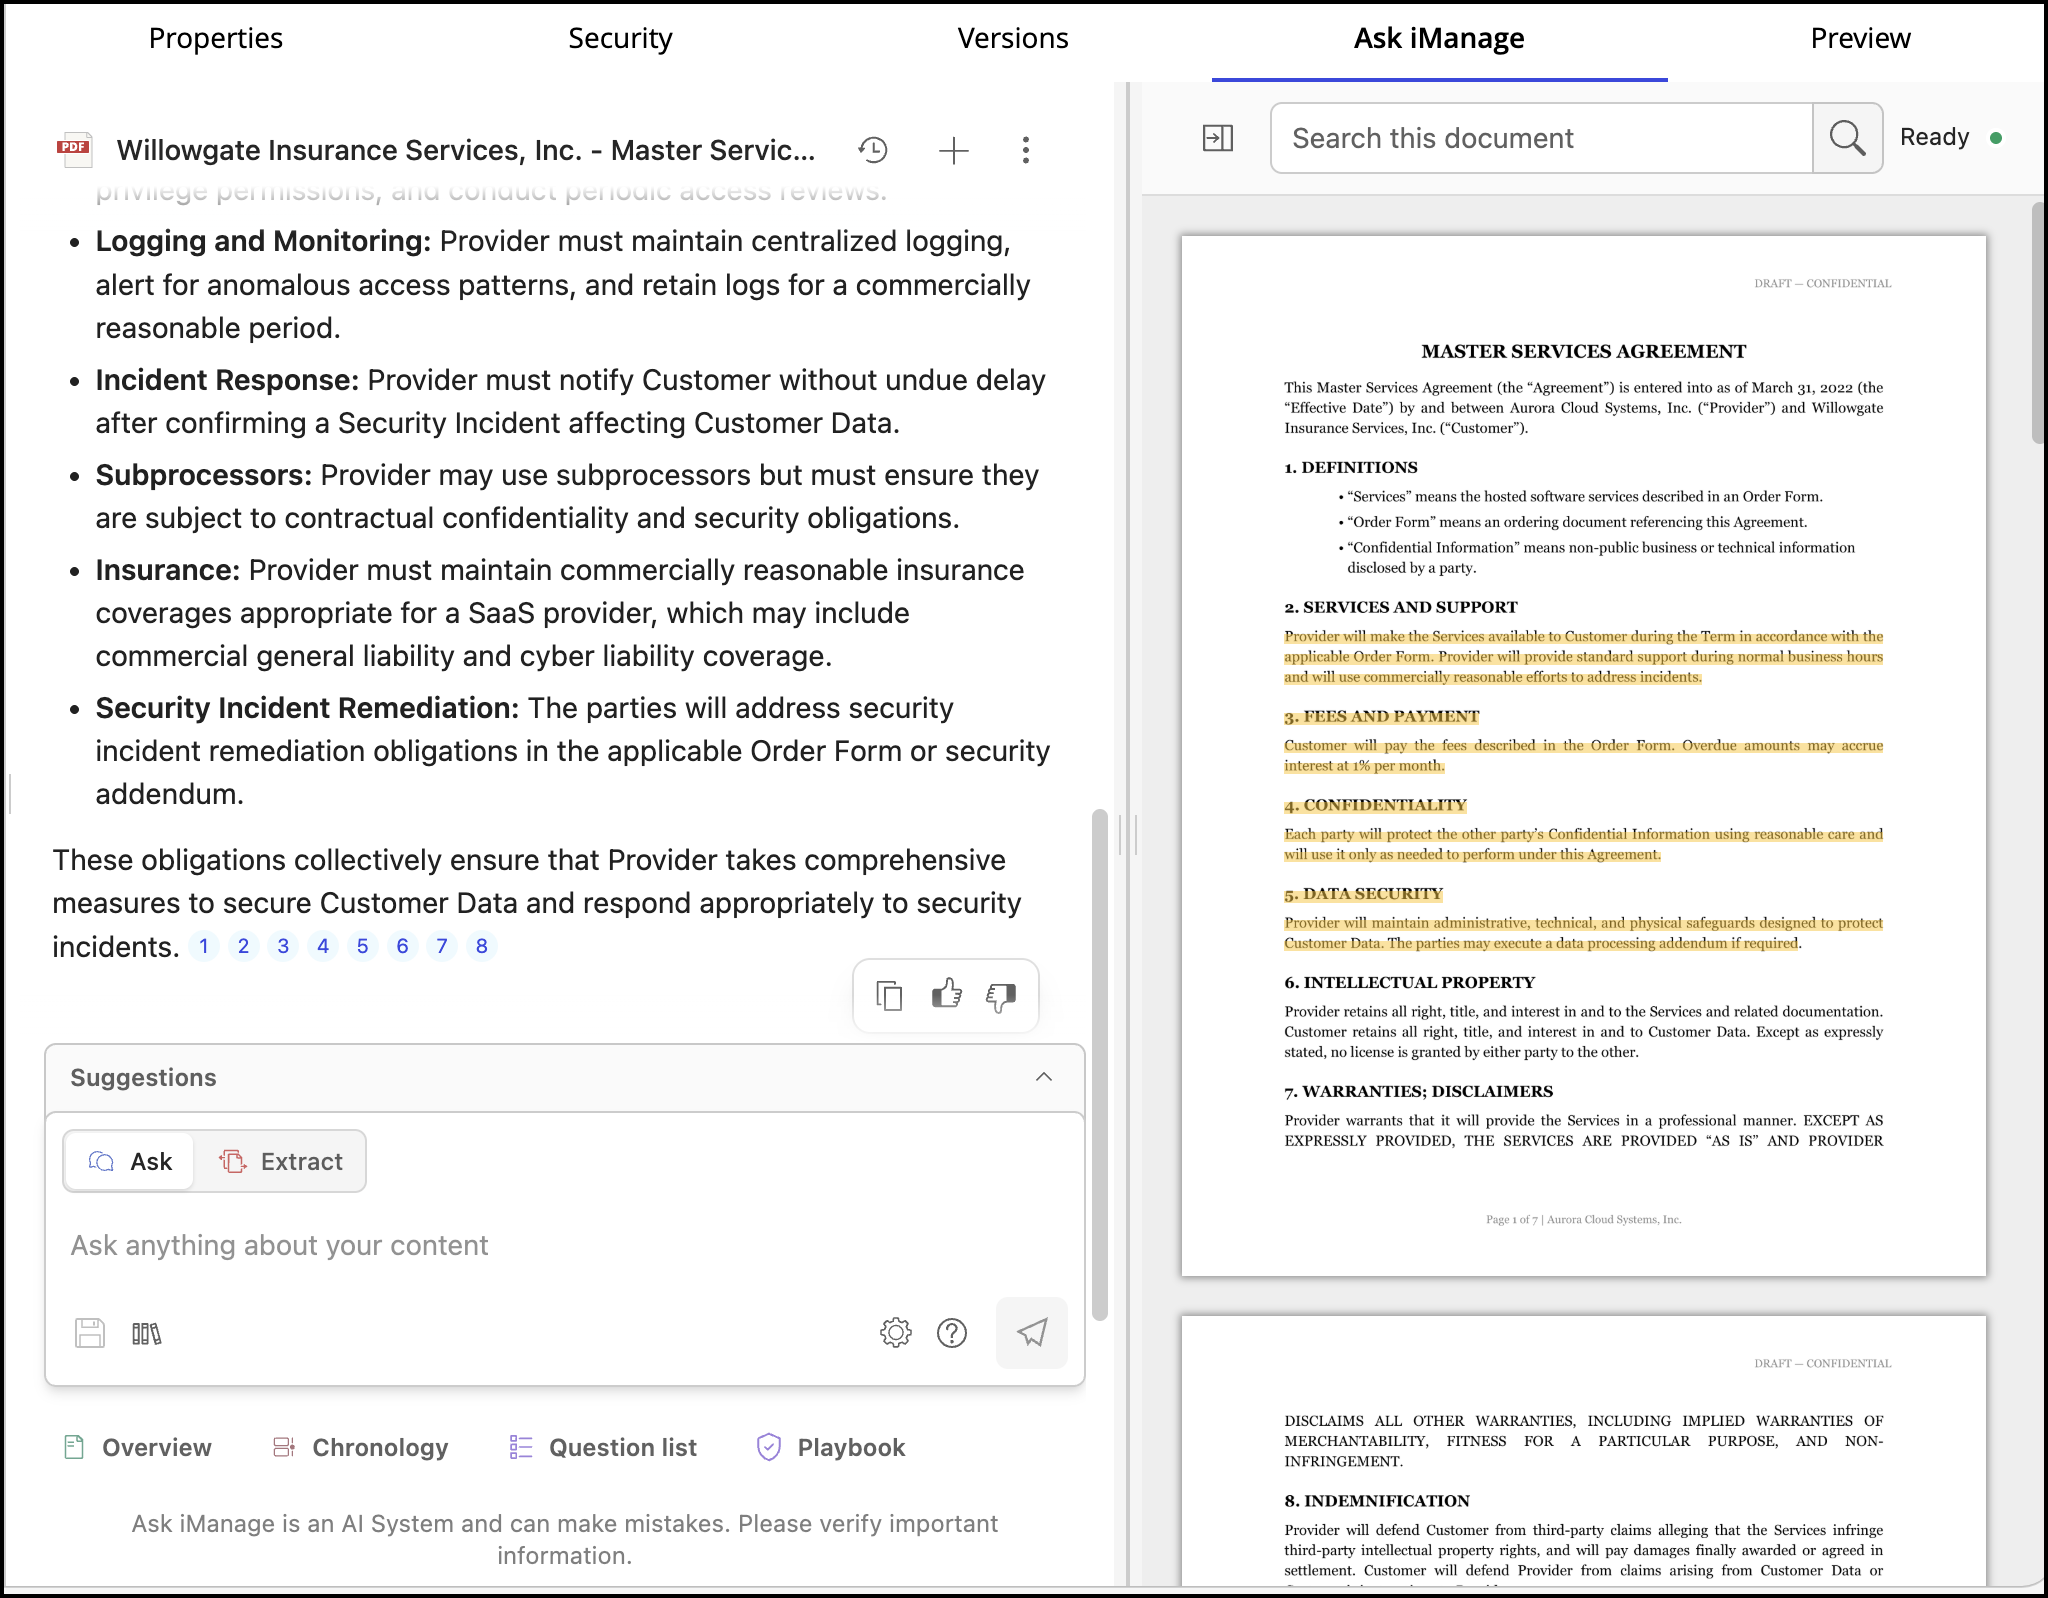Click the save prompt disk icon

tap(90, 1333)
